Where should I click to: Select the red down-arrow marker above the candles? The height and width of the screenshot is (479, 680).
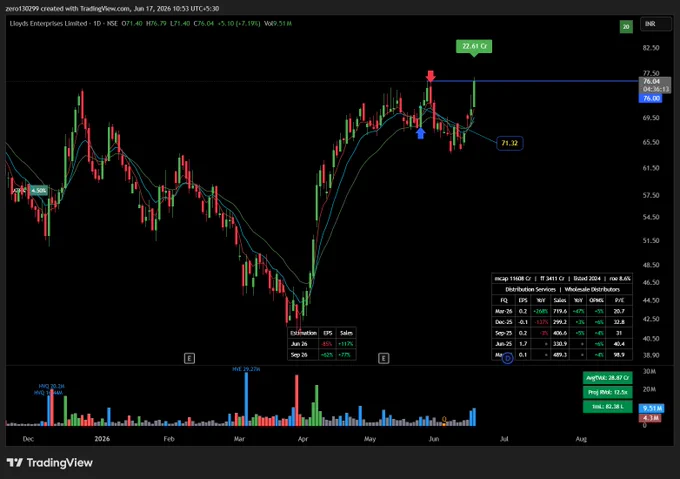click(x=430, y=76)
